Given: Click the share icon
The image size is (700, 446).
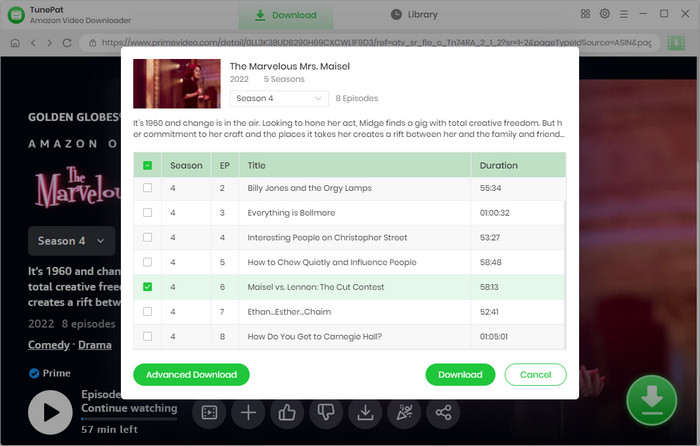Looking at the screenshot, I should [x=443, y=412].
